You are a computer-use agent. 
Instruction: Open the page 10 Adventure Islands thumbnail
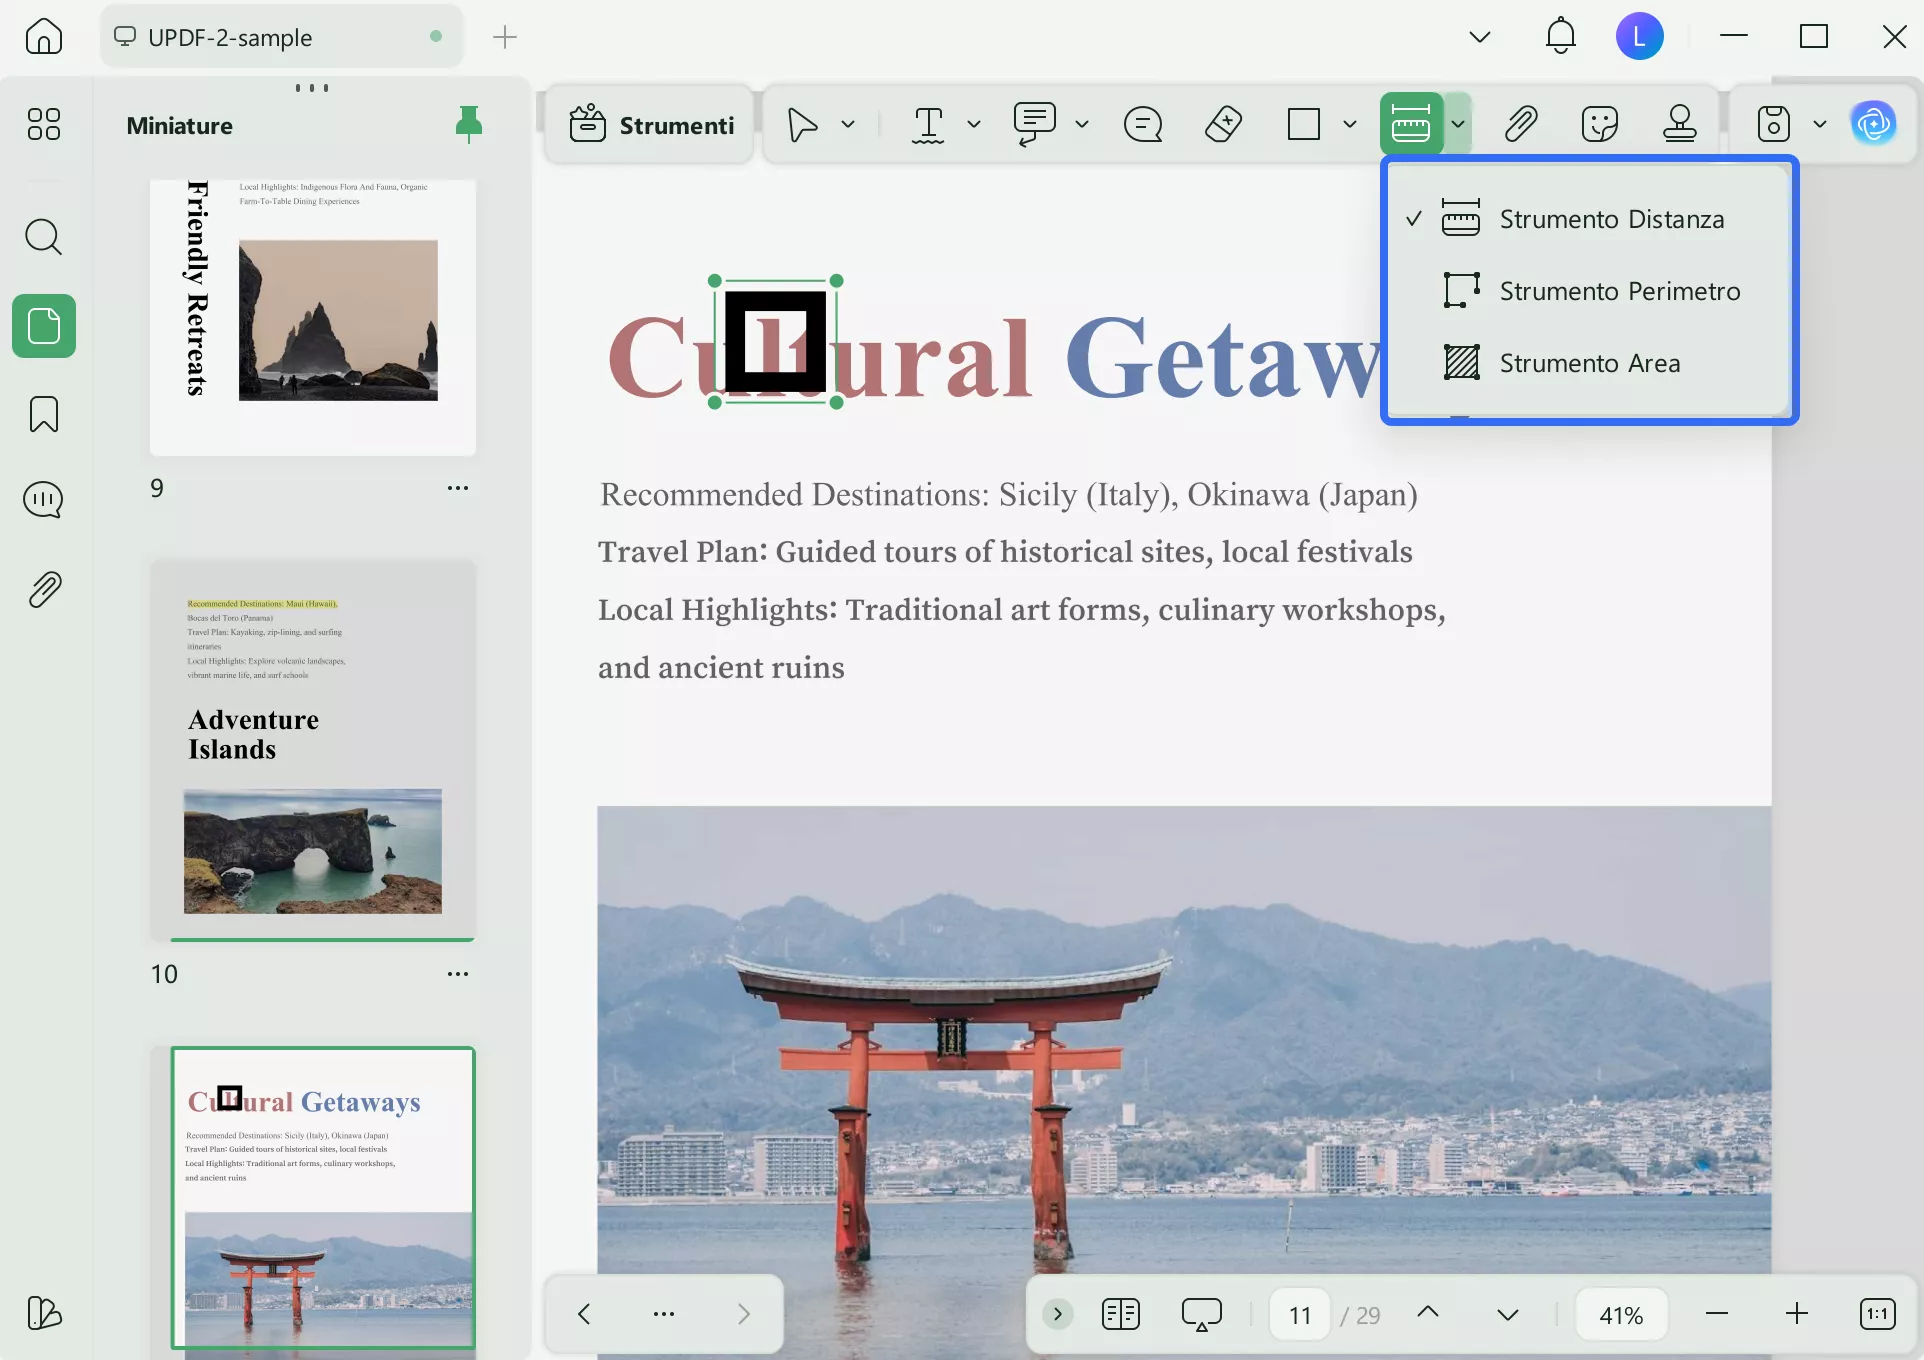[x=313, y=750]
